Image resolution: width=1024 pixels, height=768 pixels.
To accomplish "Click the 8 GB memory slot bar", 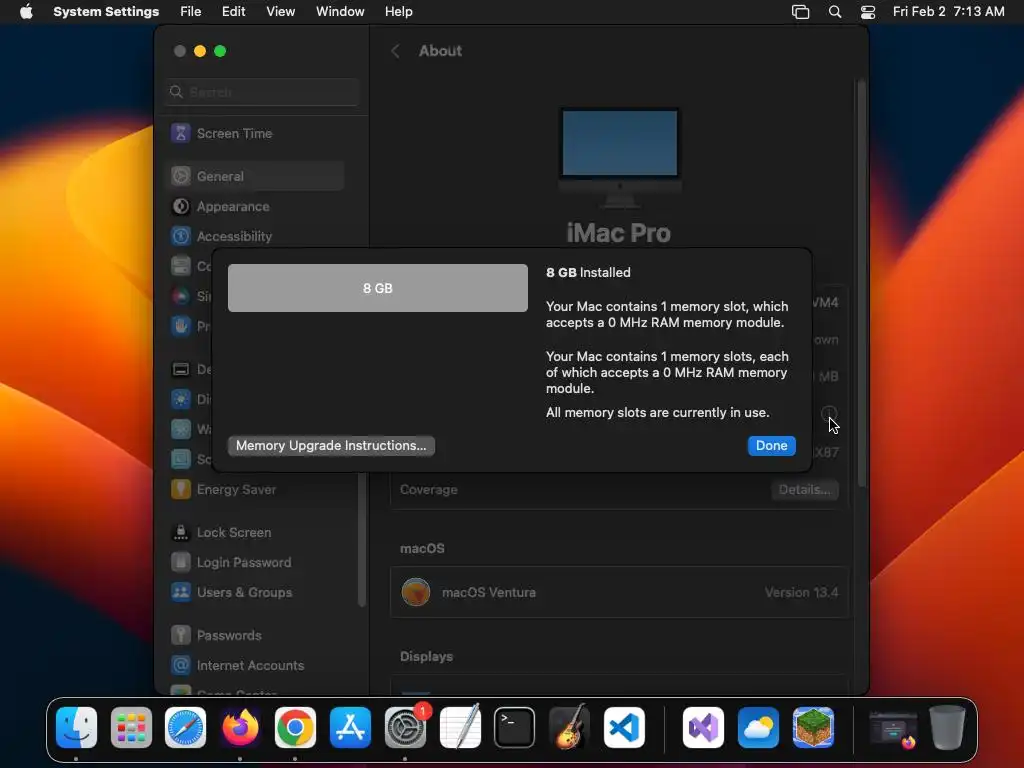I will (x=377, y=288).
